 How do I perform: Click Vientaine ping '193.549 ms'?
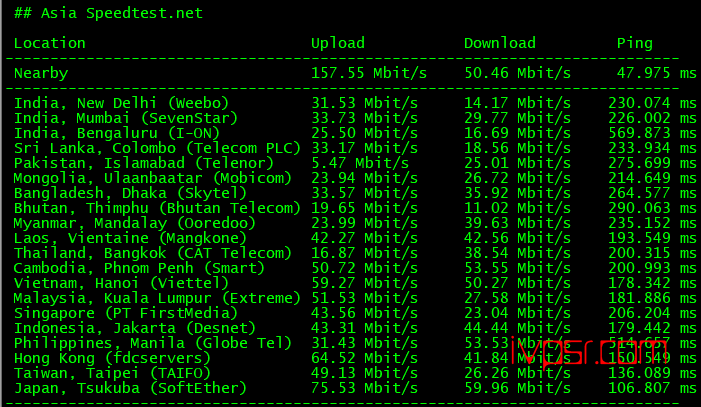[x=652, y=238]
